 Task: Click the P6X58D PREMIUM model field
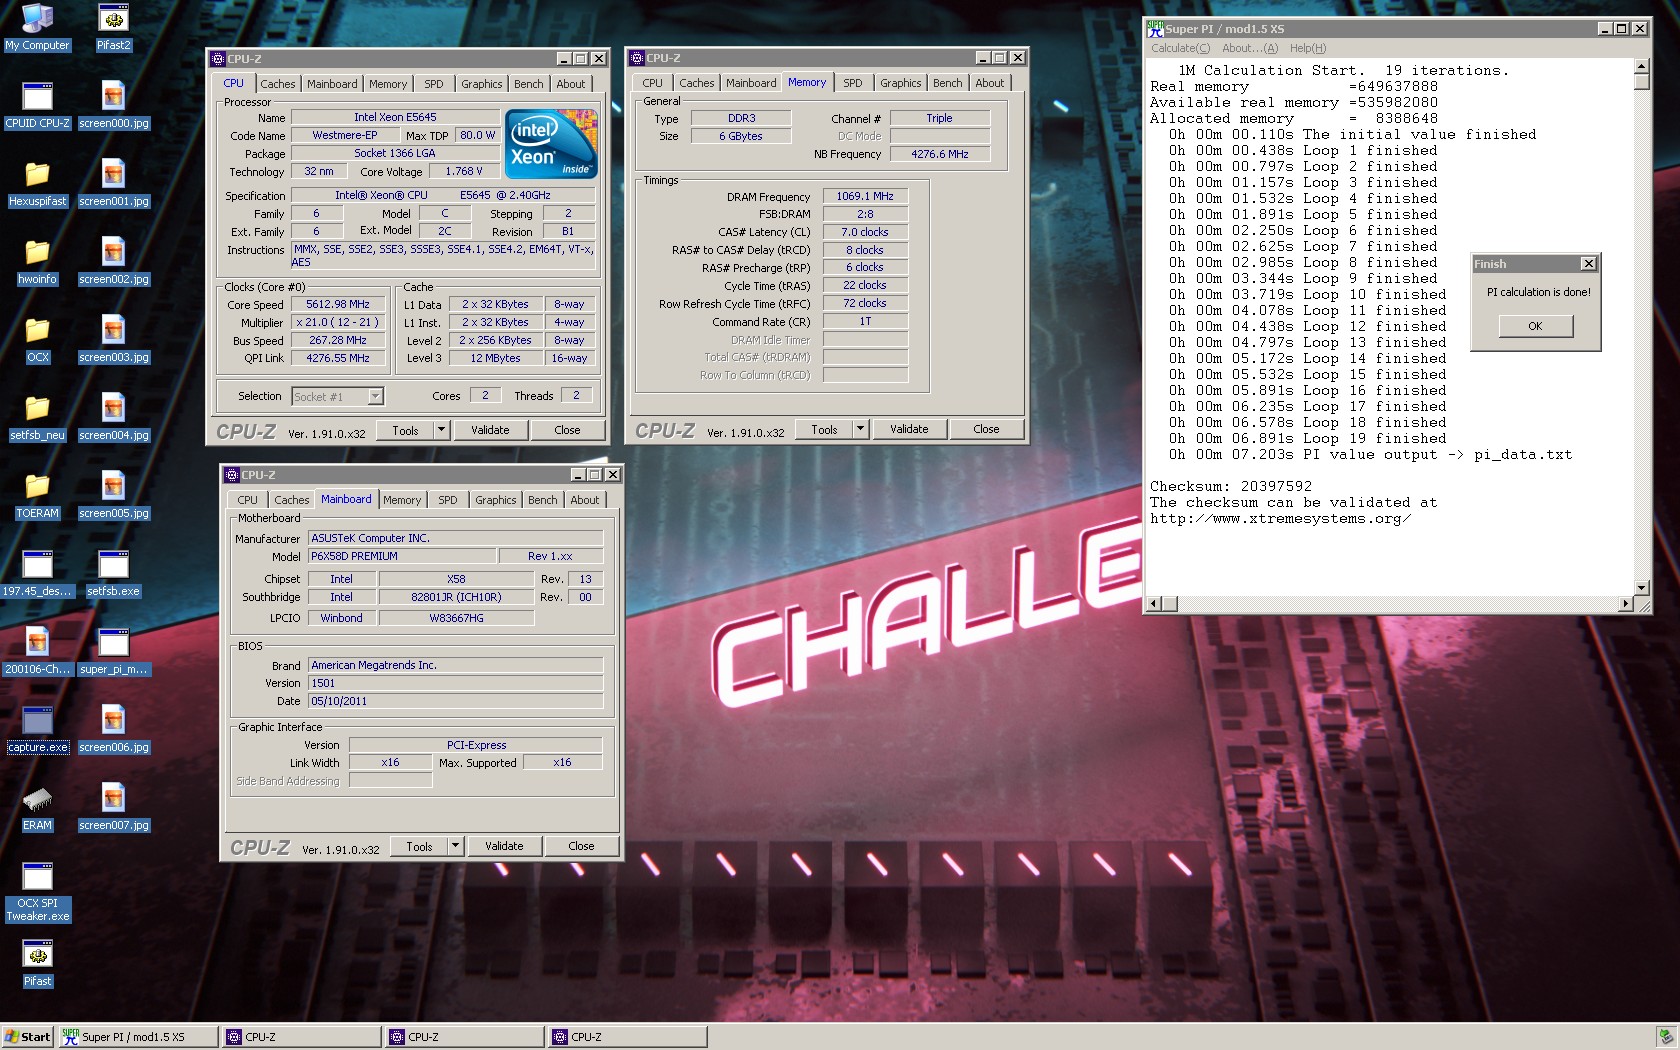point(402,556)
